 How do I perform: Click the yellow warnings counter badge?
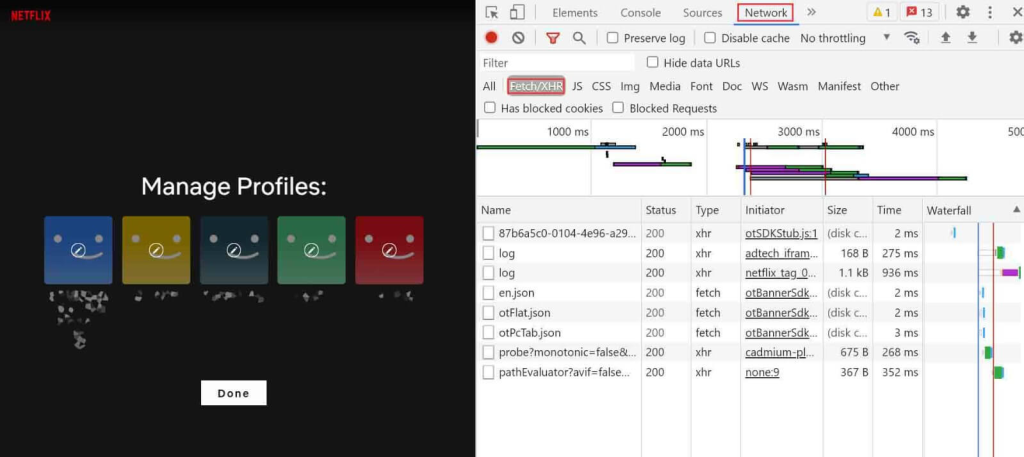[x=882, y=12]
